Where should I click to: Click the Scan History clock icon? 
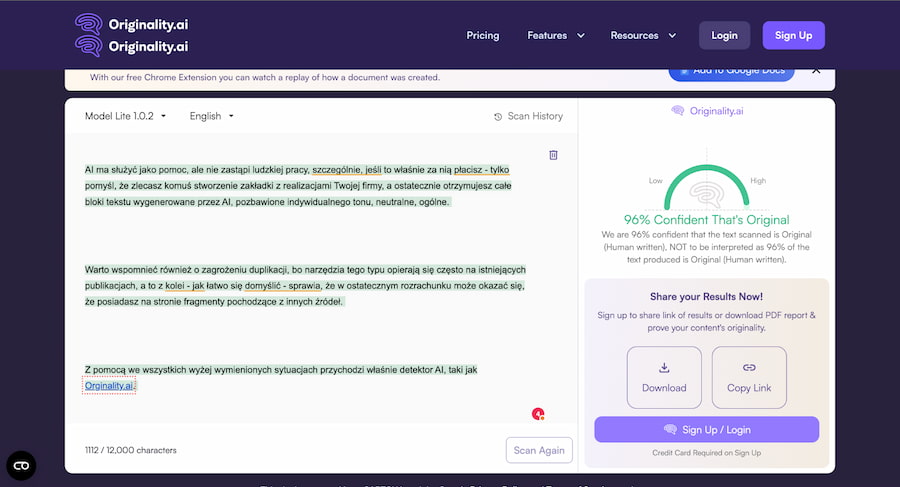[498, 117]
